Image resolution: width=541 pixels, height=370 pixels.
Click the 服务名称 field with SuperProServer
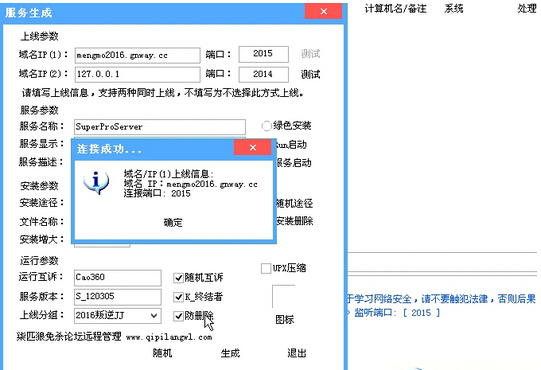coord(160,127)
